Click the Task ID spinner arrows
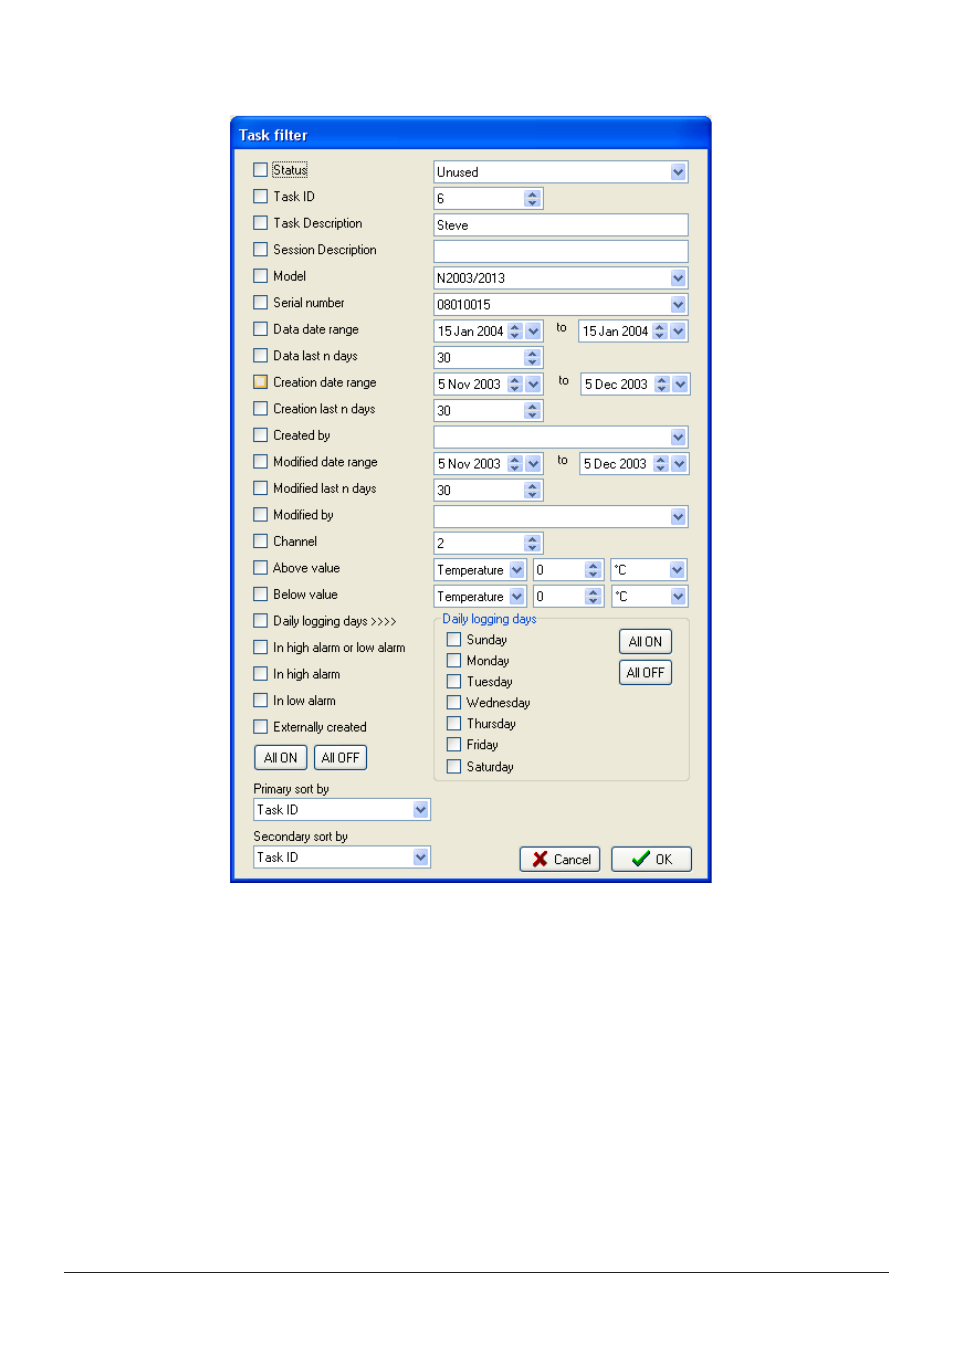The width and height of the screenshot is (953, 1352). coord(532,199)
